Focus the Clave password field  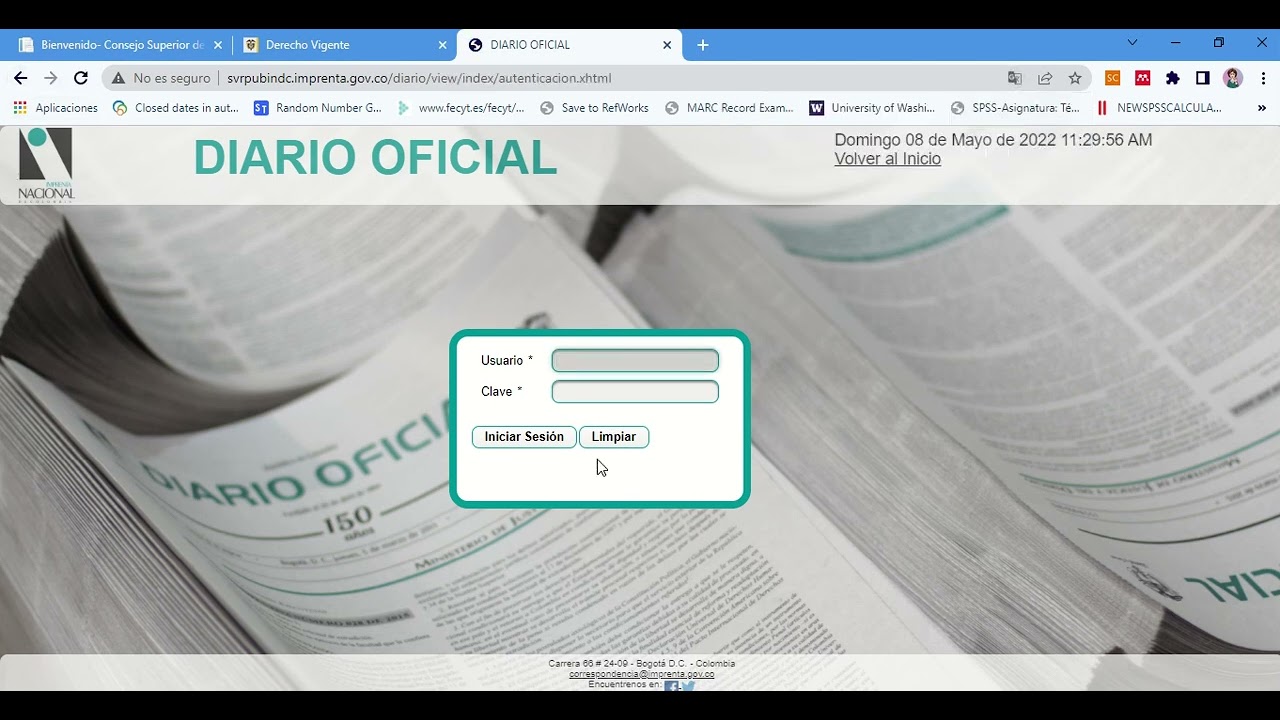[x=635, y=392]
